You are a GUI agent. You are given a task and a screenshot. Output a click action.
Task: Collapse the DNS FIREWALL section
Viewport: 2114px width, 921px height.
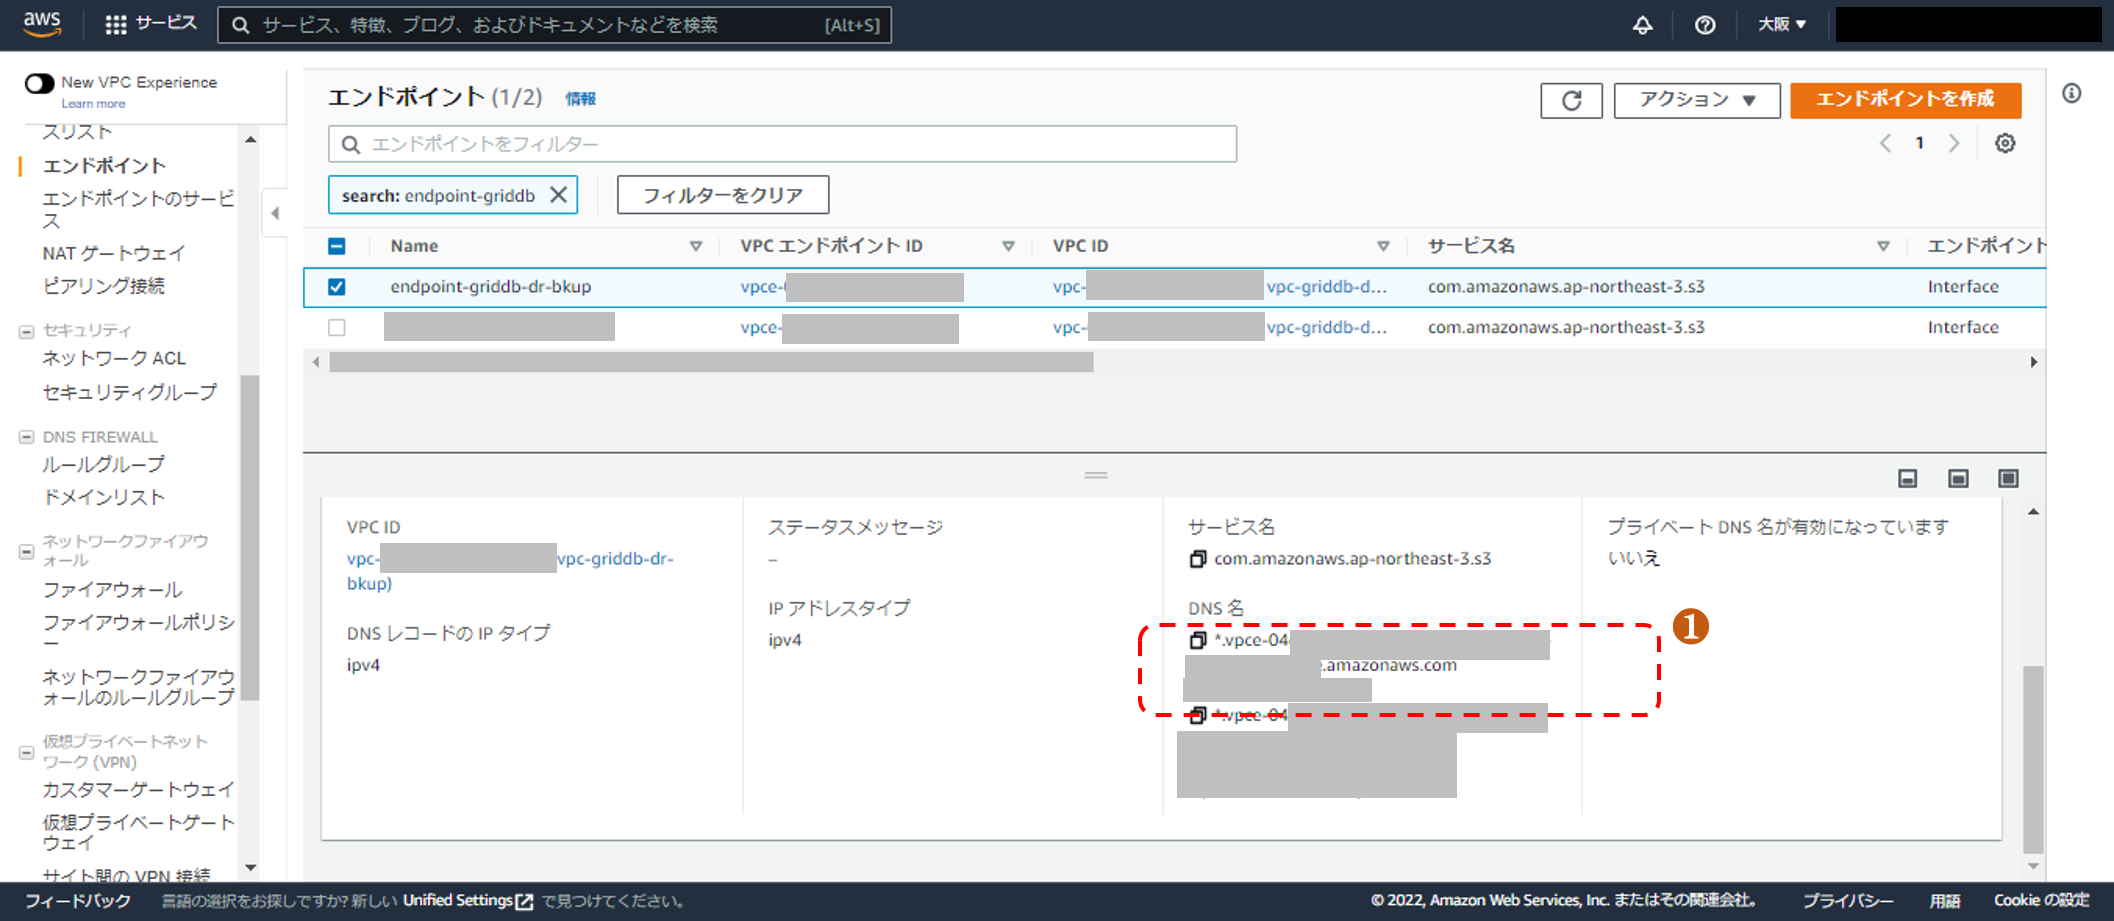pyautogui.click(x=27, y=437)
